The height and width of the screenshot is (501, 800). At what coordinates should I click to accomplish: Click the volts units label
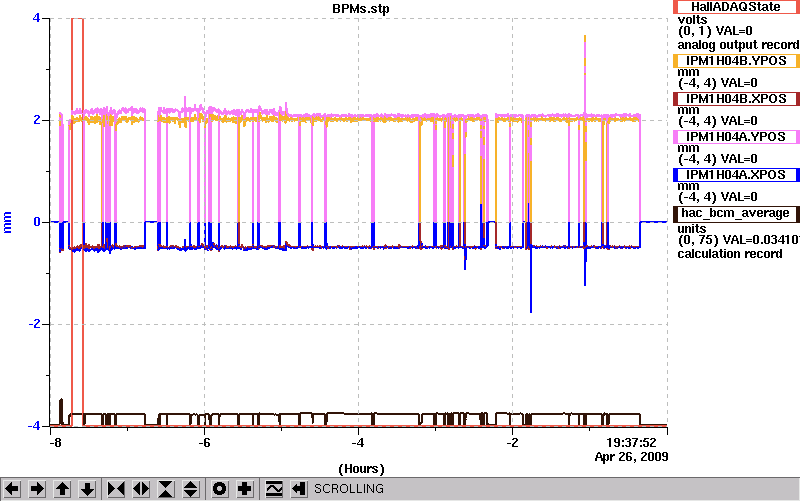pyautogui.click(x=692, y=20)
